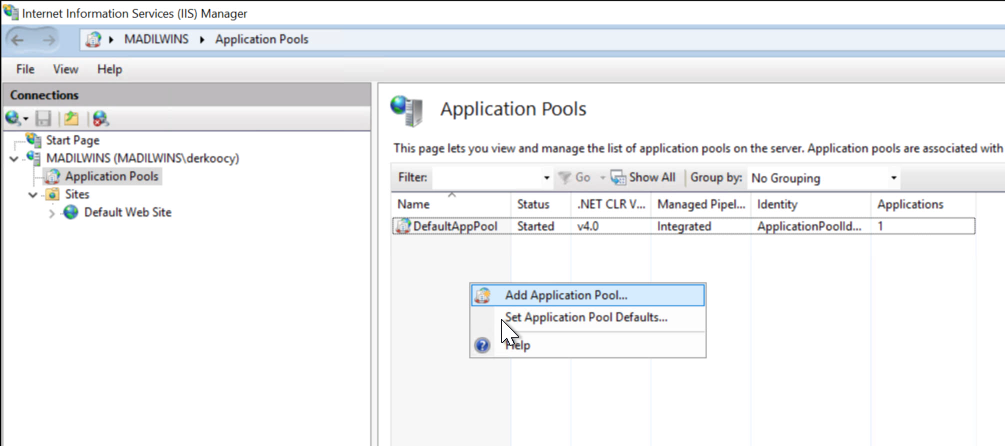Sort by the Status column header
The height and width of the screenshot is (446, 1005).
541,204
